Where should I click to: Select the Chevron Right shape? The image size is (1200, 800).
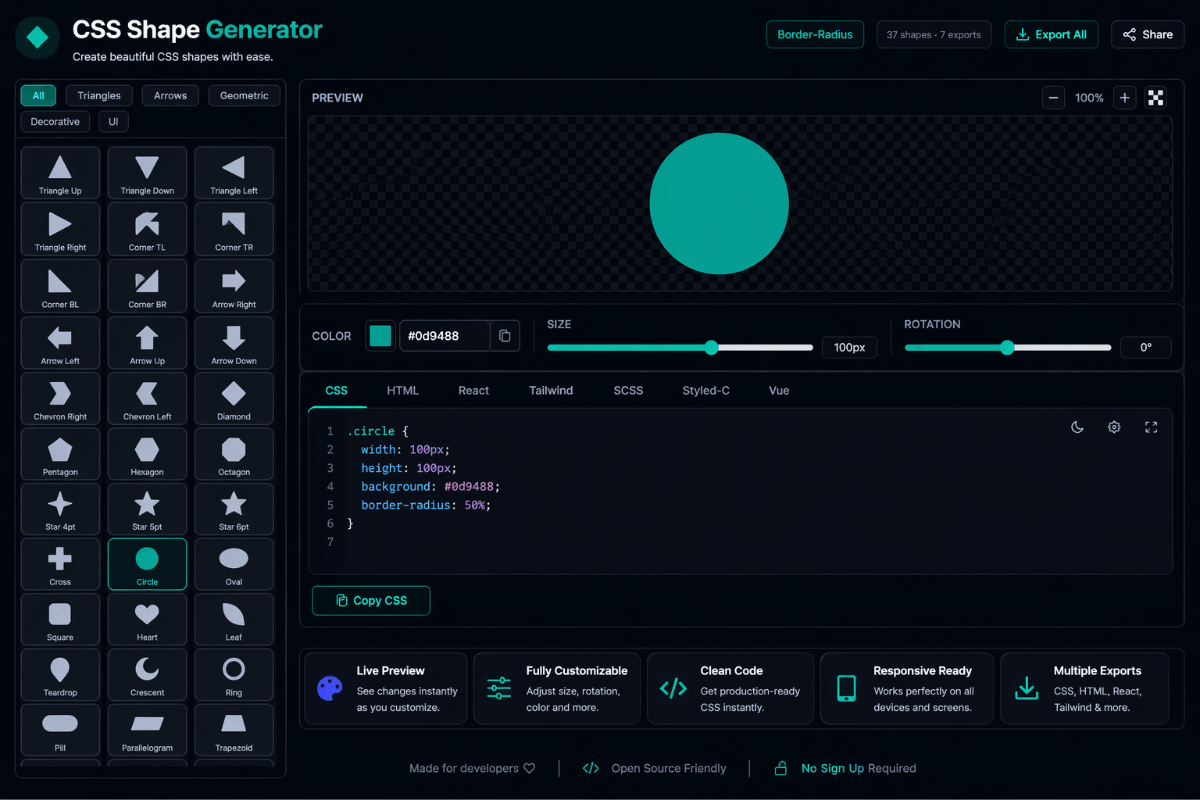60,398
